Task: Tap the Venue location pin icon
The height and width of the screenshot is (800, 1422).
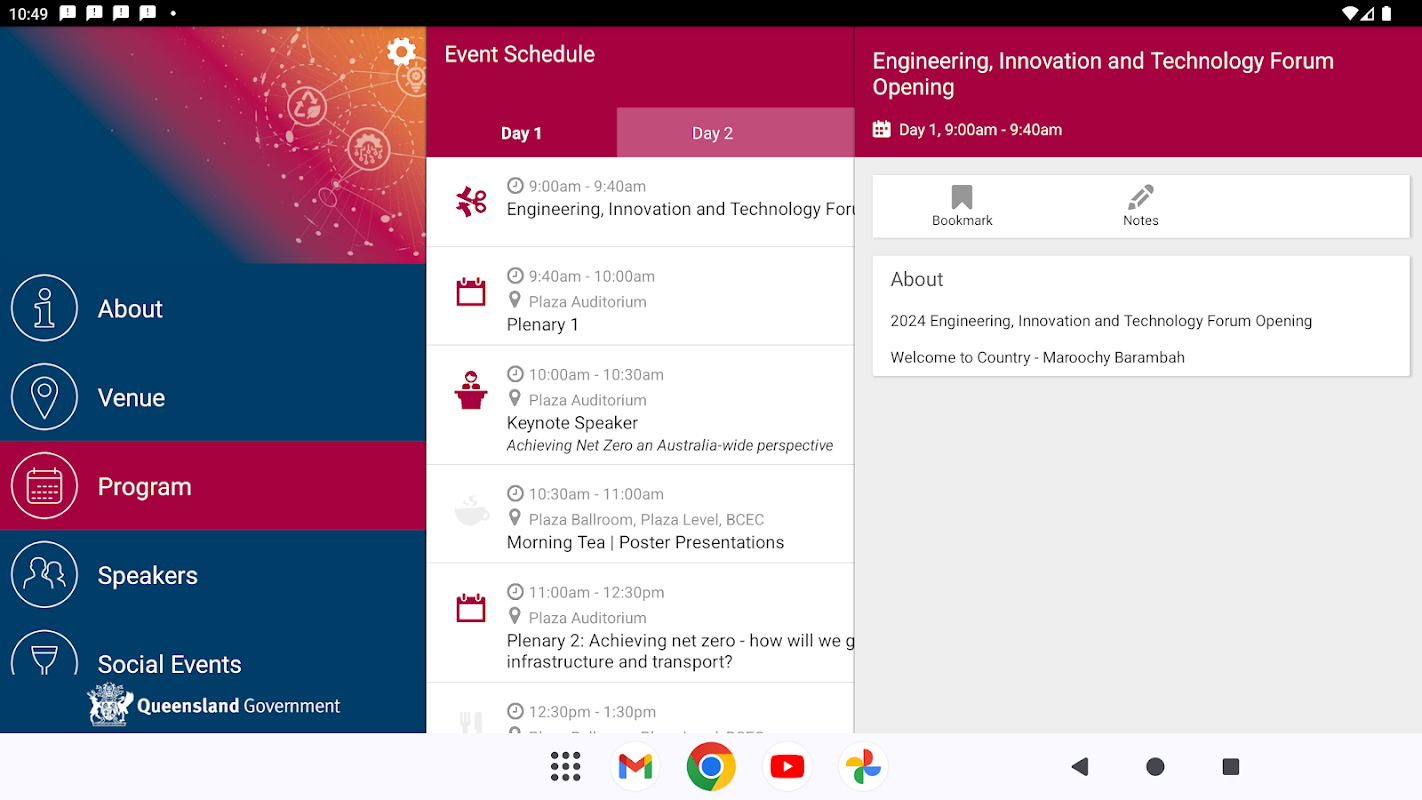Action: (x=44, y=397)
